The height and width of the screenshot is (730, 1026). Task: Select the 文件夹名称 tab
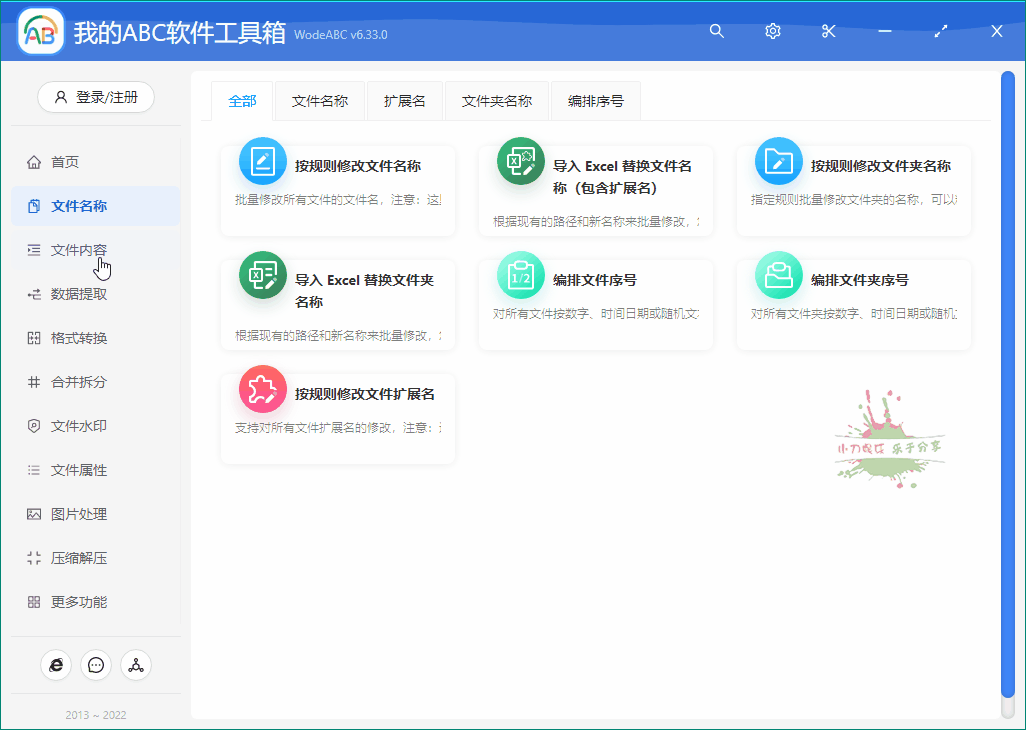(497, 101)
